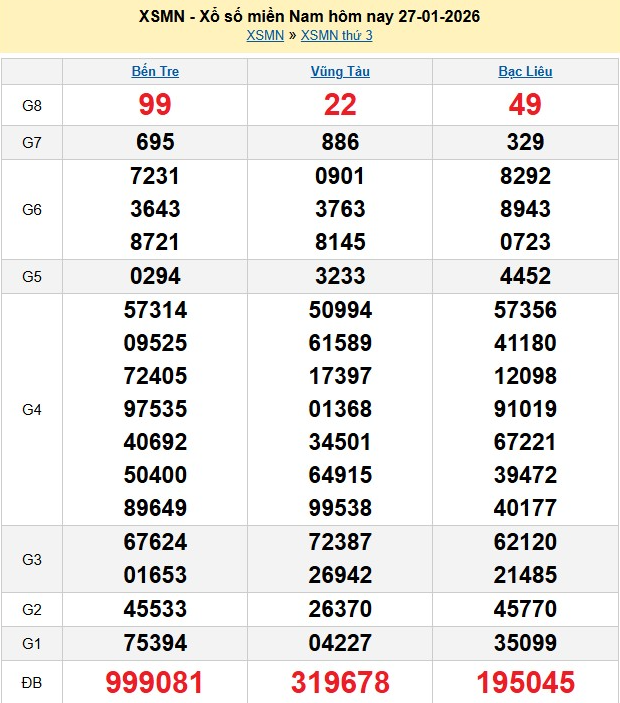This screenshot has width=620, height=703.
Task: Open the XSMN breadcrumb link
Action: [264, 36]
